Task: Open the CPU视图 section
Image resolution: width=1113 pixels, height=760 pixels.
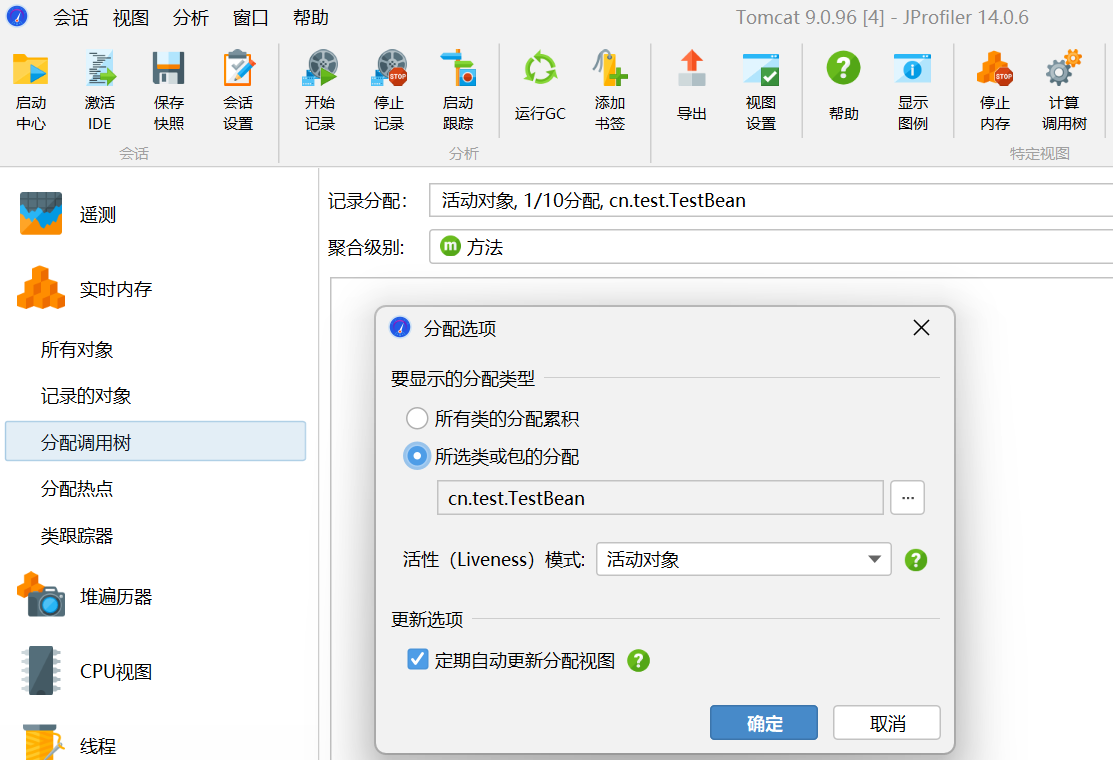Action: click(x=85, y=671)
